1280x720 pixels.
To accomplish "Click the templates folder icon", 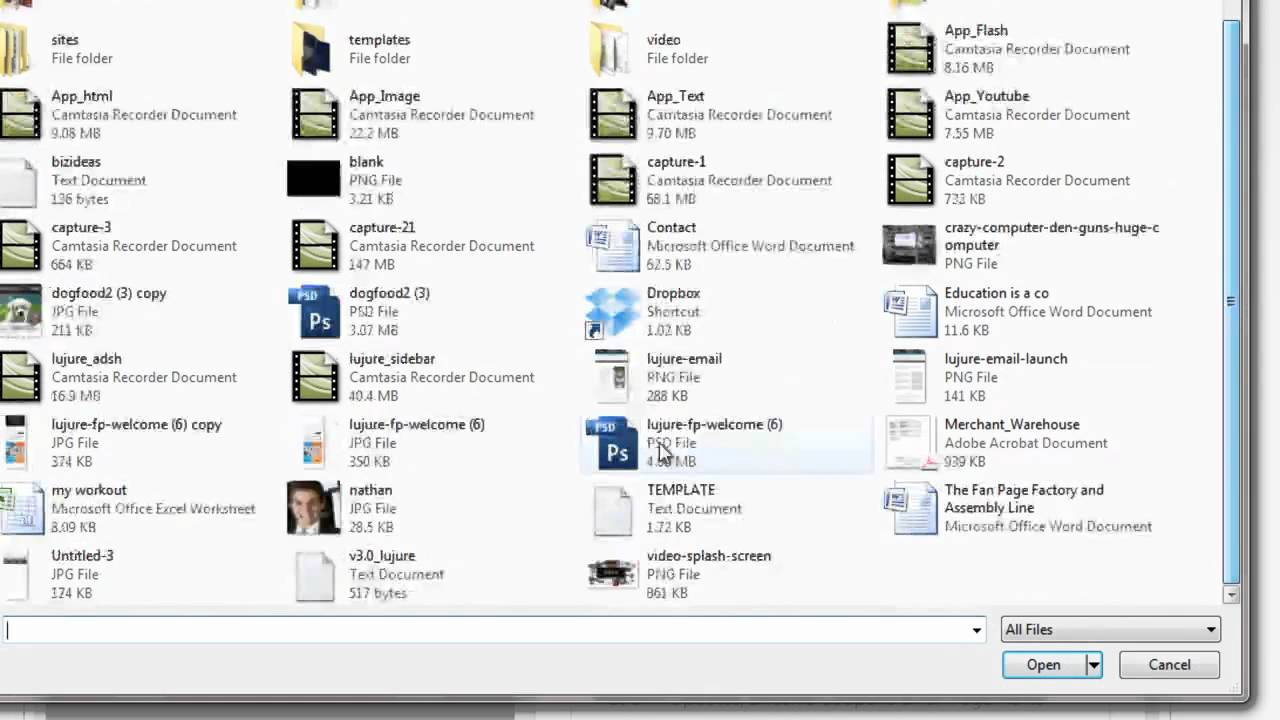I will click(x=313, y=49).
